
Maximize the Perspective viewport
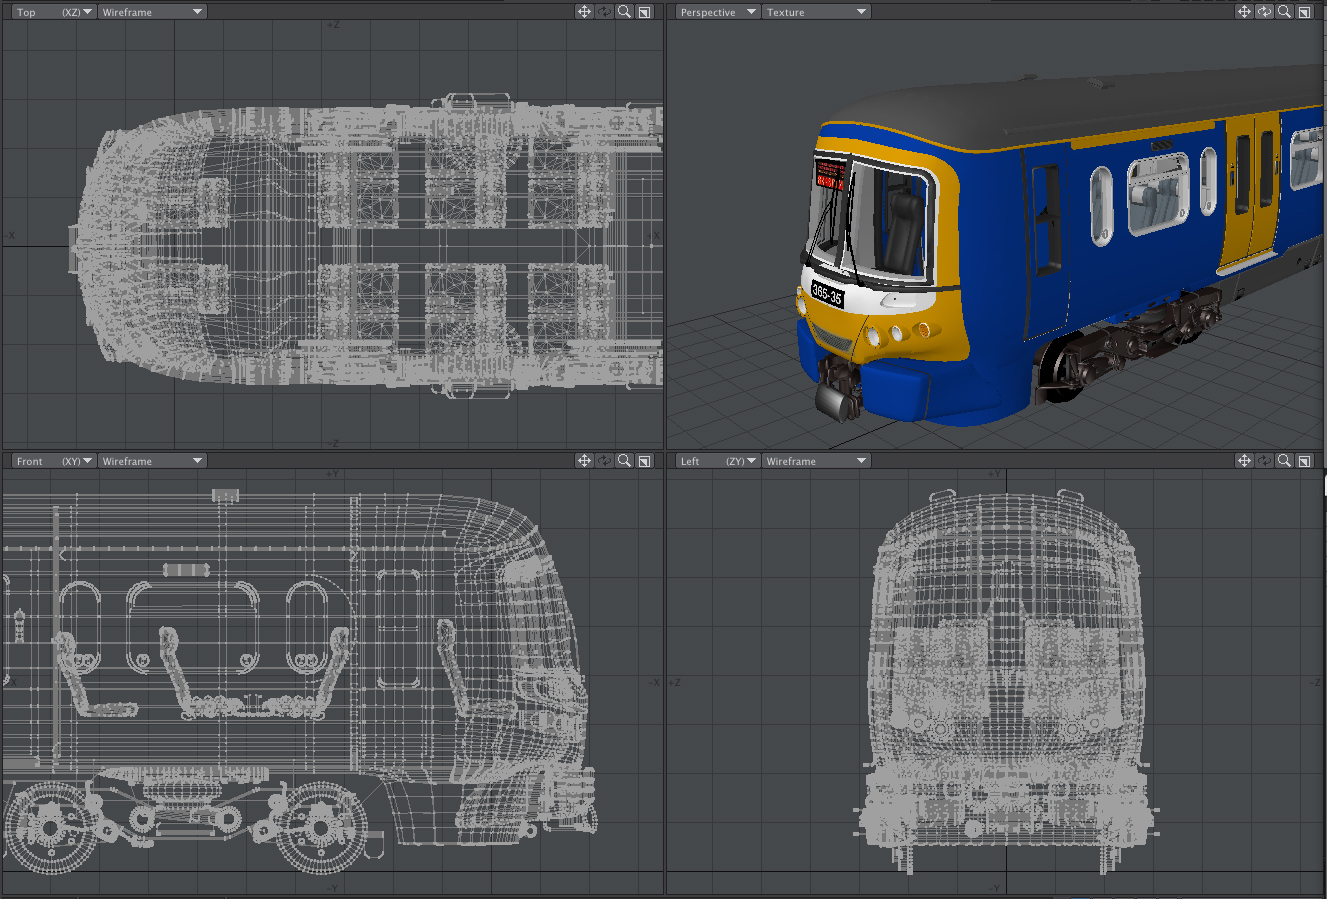click(x=1305, y=12)
